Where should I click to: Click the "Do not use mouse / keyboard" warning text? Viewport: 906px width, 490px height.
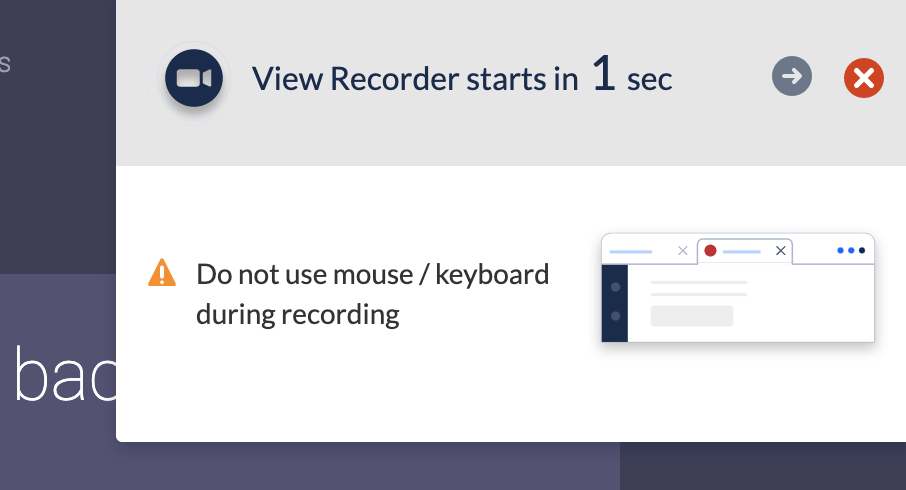[372, 273]
